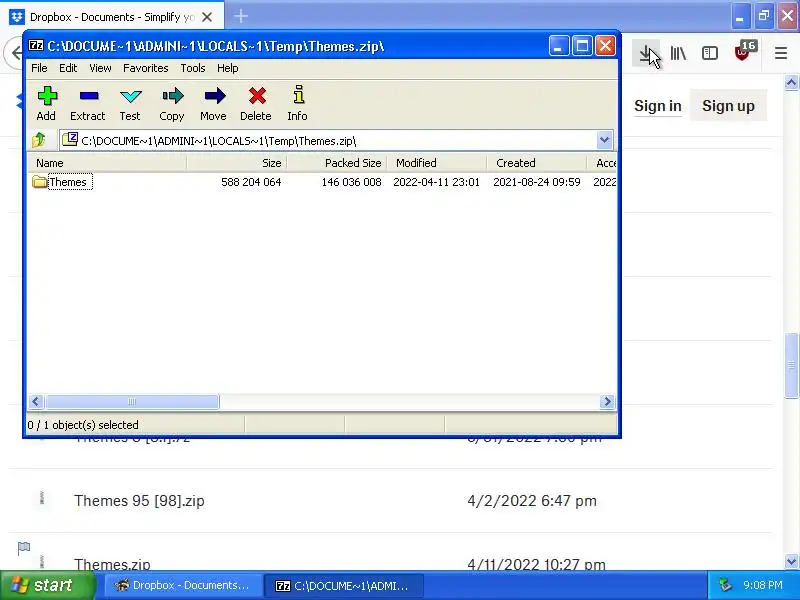Screen dimensions: 800x600
Task: Click the Sign up button on Dropbox
Action: 728,106
